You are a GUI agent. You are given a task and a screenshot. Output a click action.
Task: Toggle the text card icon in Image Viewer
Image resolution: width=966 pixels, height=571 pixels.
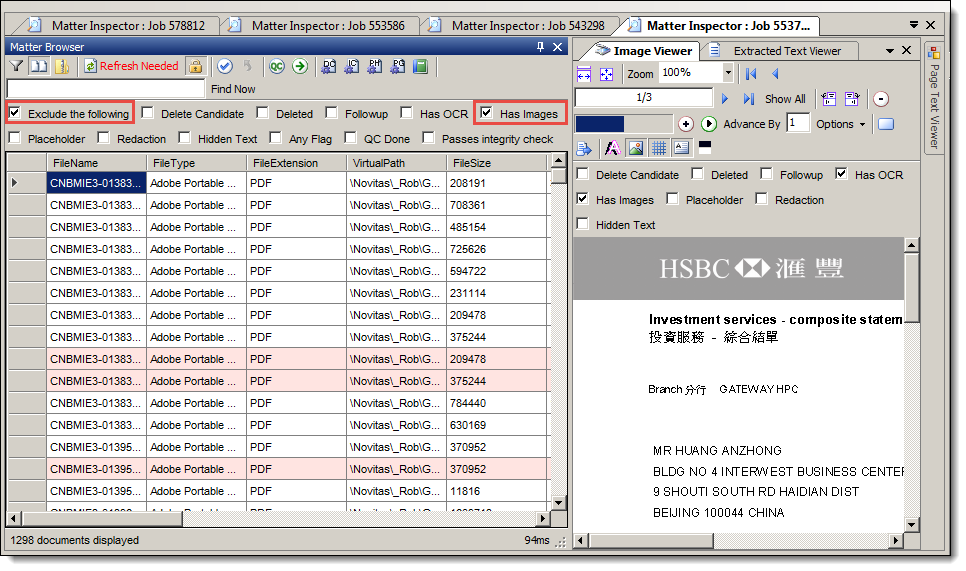682,148
